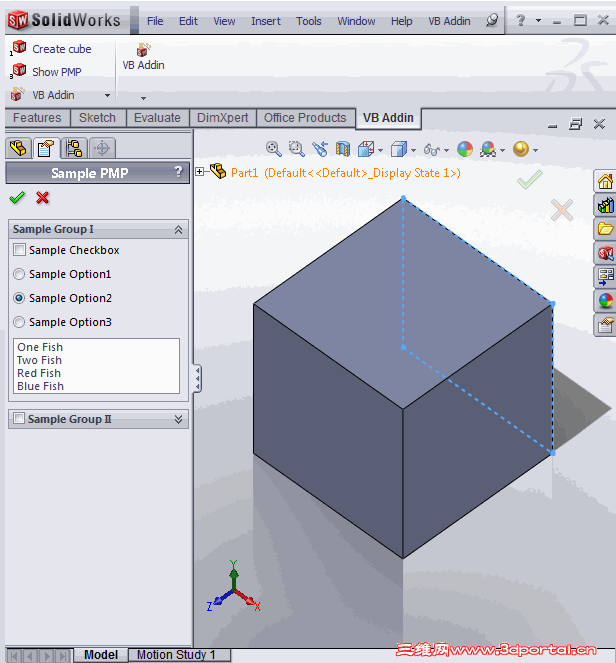Open the View menu
Screen dimensions: 616x663
(x=224, y=21)
